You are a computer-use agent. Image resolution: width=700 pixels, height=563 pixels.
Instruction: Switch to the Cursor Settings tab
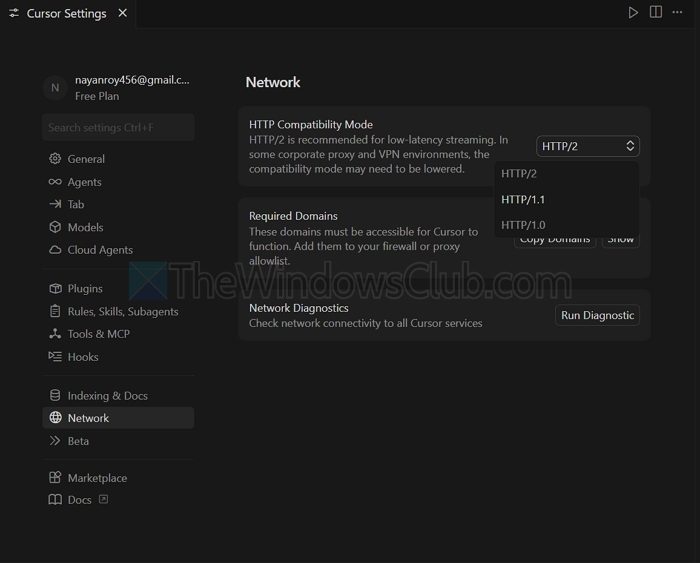pos(66,13)
